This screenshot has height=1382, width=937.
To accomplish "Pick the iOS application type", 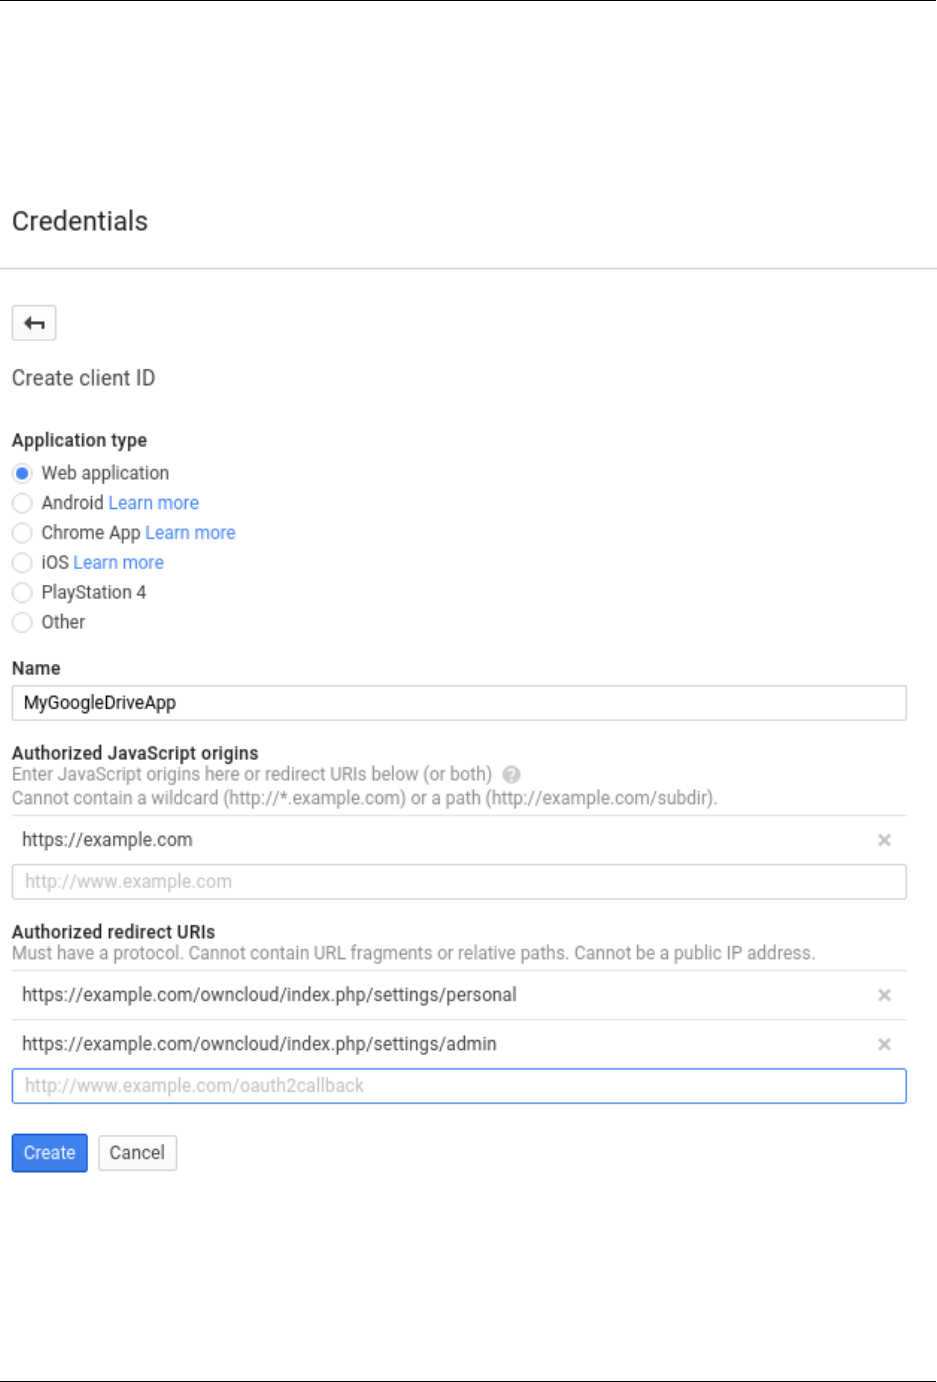I will [x=22, y=563].
